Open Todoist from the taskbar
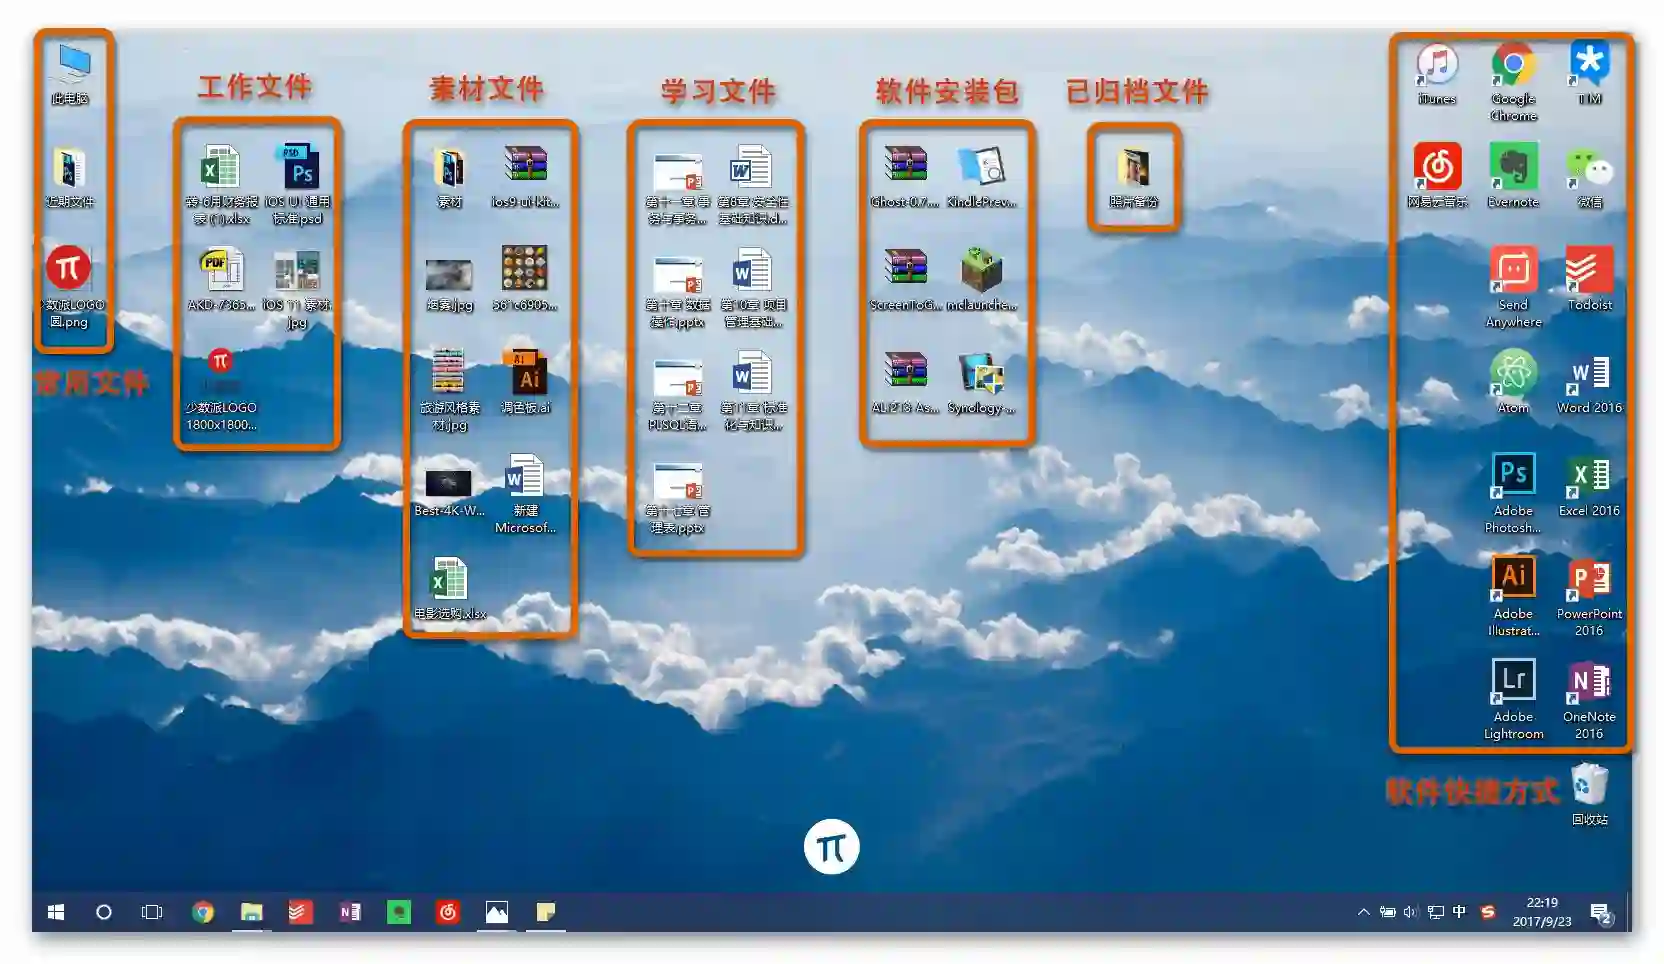Screen dimensions: 1664x964 (x=300, y=912)
